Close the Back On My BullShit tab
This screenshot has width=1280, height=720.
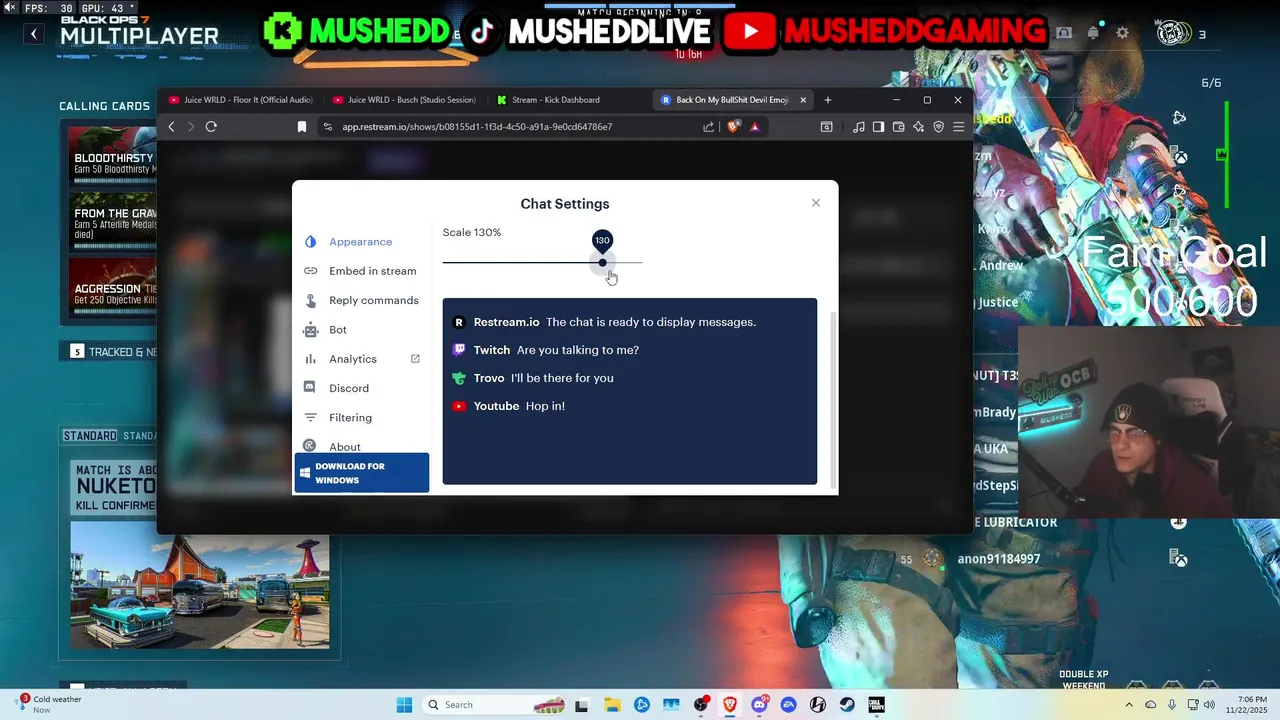802,100
